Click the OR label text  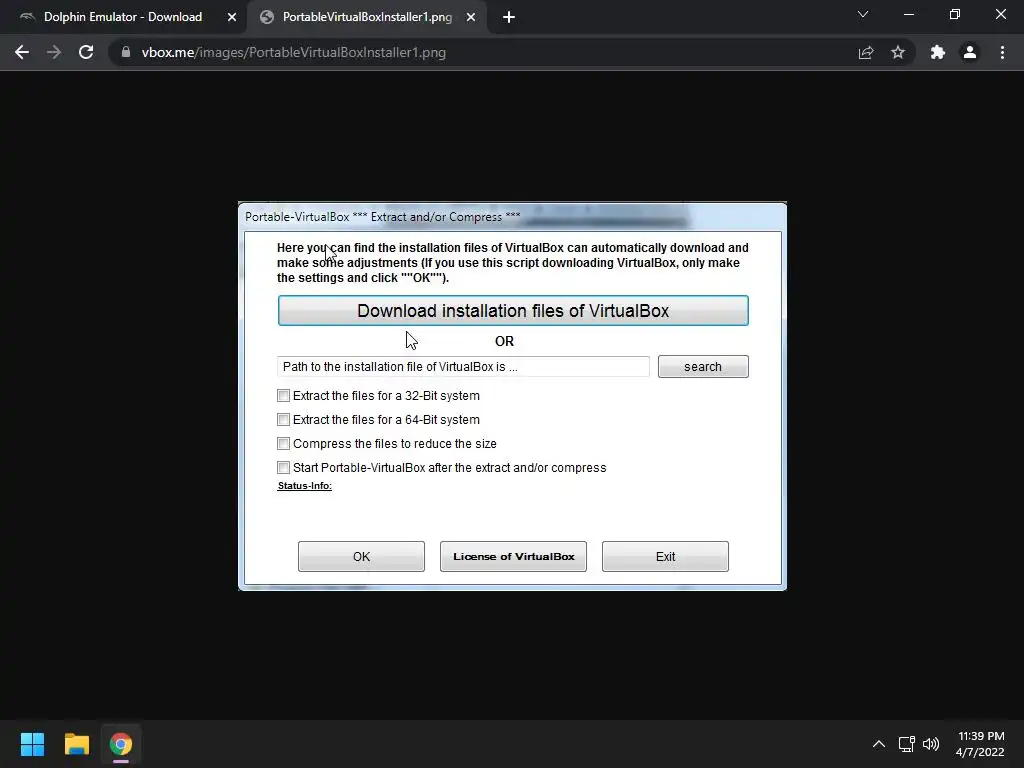point(504,341)
